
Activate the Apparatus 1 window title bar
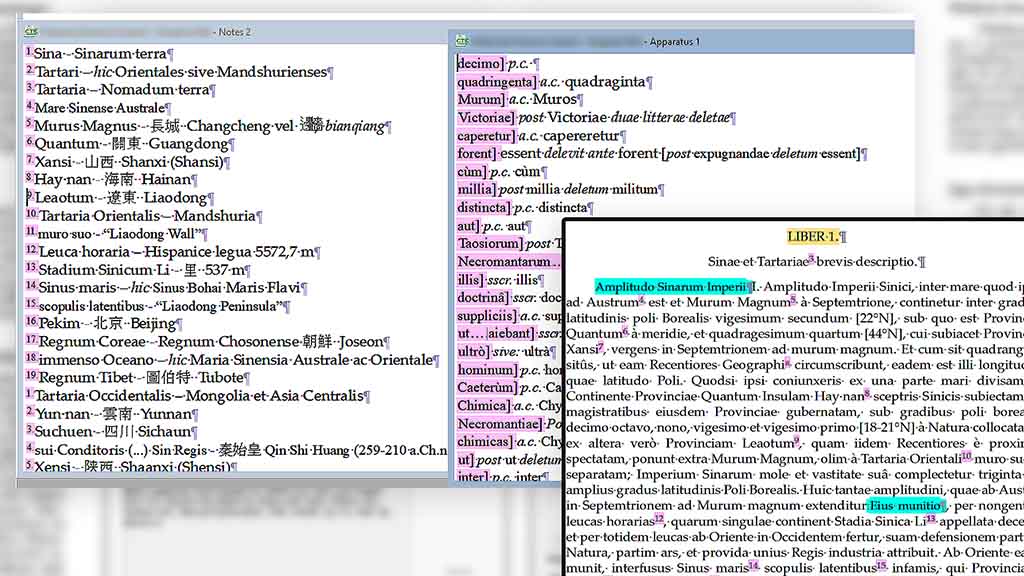[681, 41]
